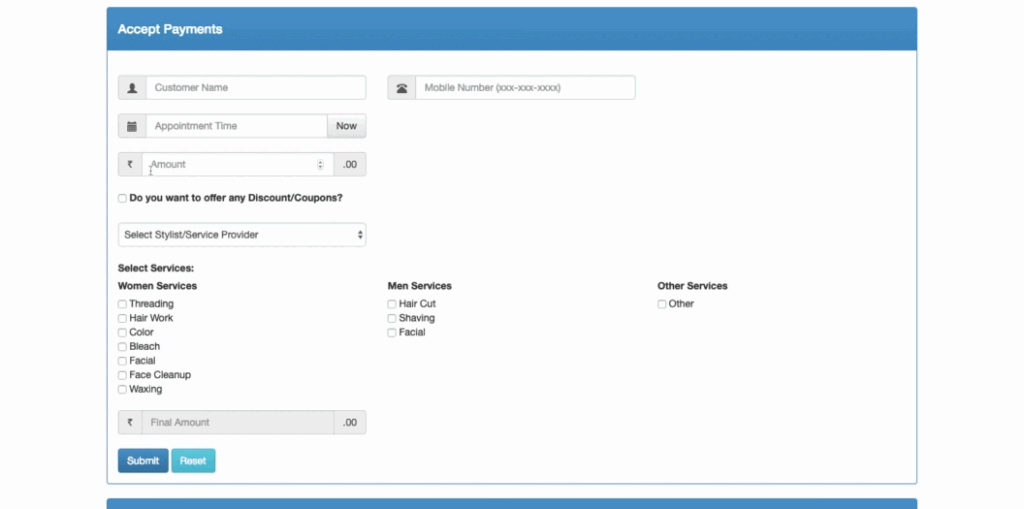
Task: Click the rupee icon beside Amount field
Action: [130, 165]
